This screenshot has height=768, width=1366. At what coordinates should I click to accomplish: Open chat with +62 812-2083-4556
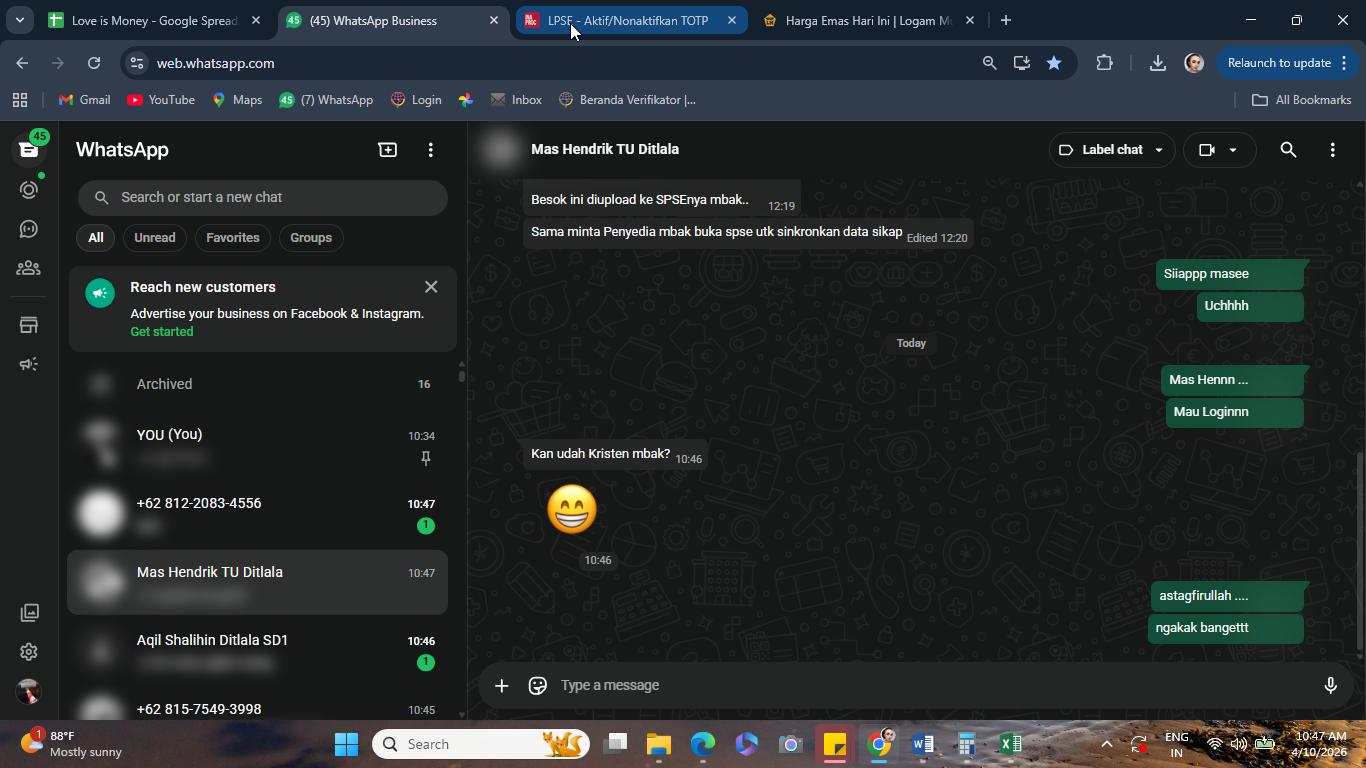[258, 514]
